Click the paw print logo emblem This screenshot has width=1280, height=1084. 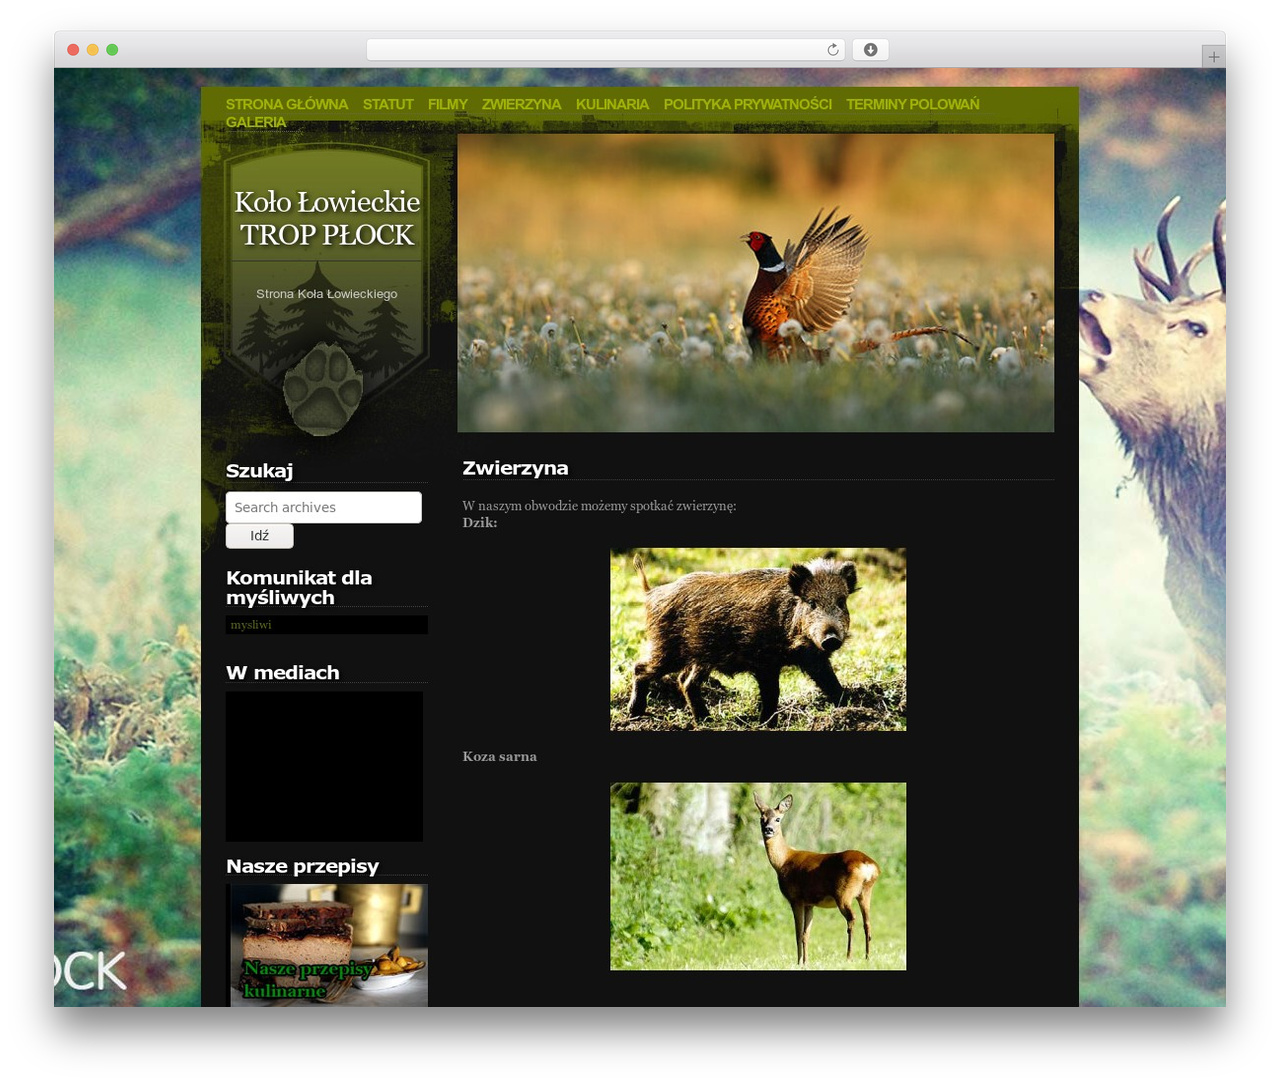(x=323, y=389)
